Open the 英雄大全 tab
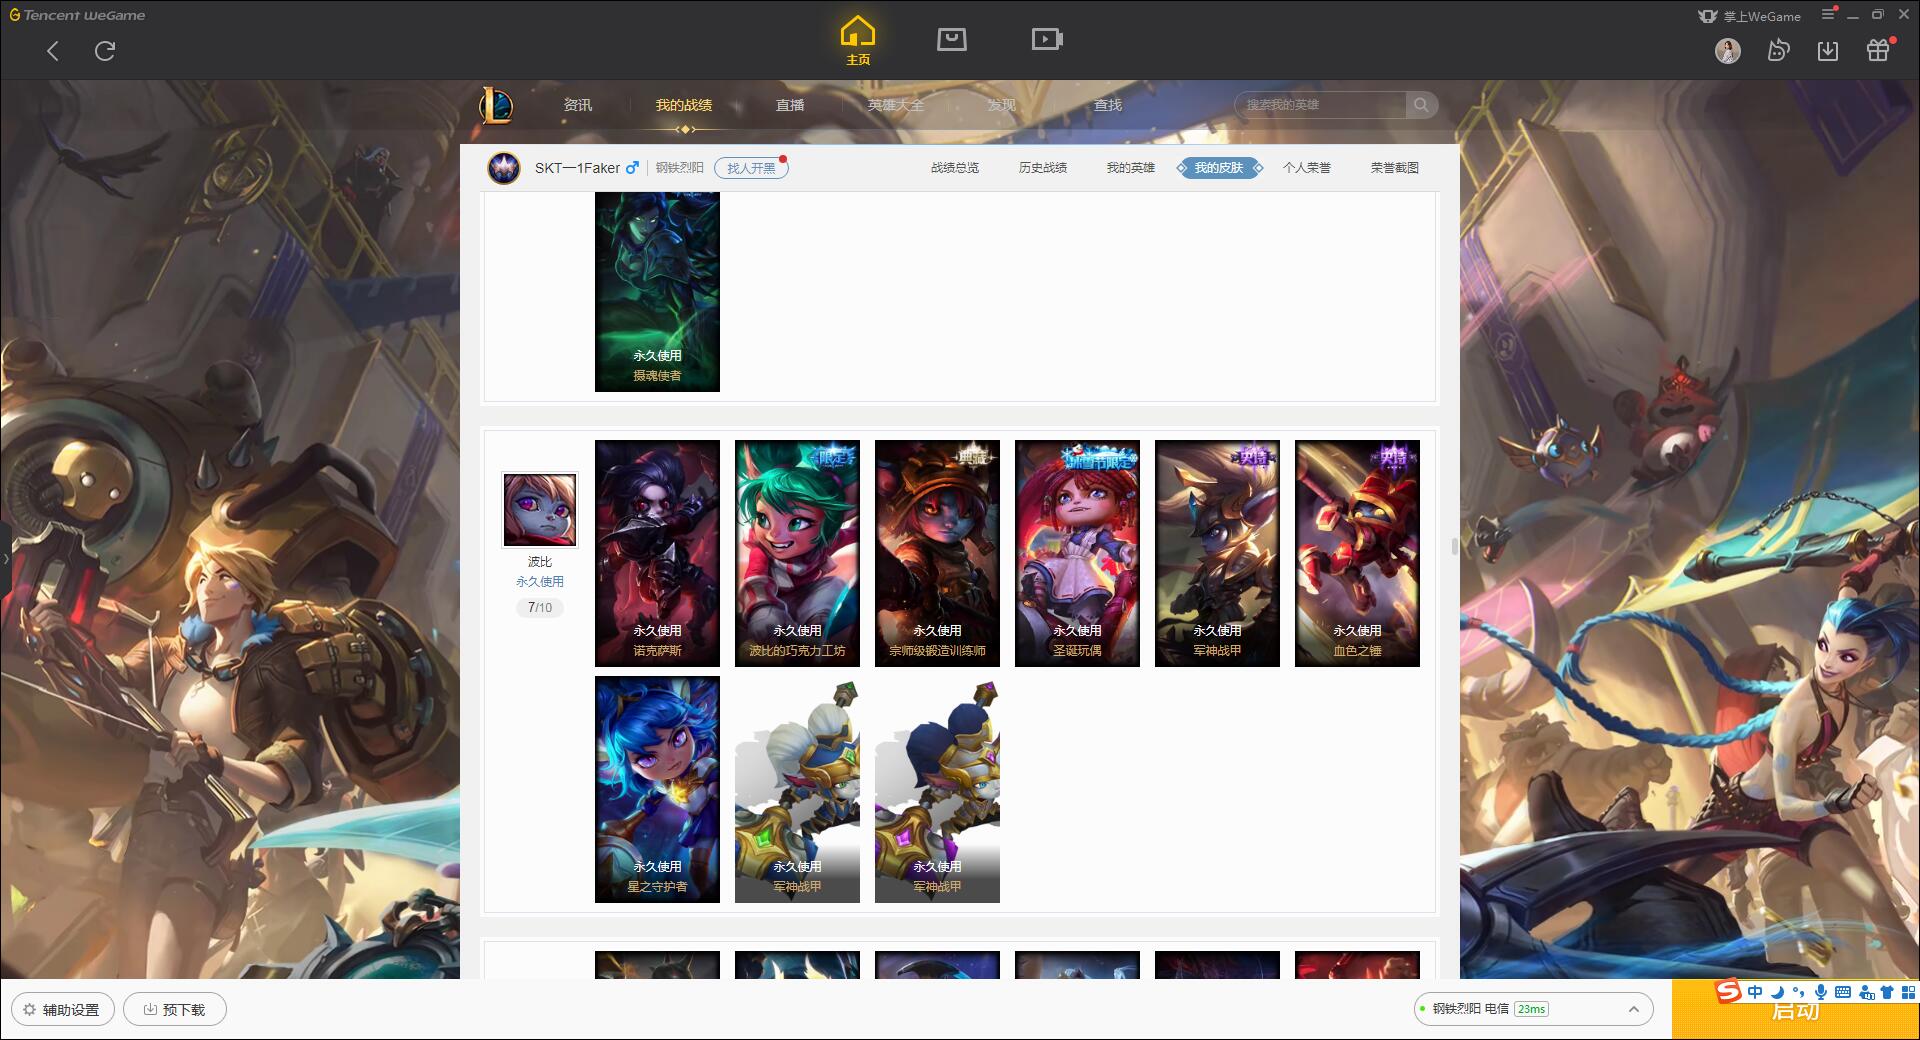 coord(896,105)
